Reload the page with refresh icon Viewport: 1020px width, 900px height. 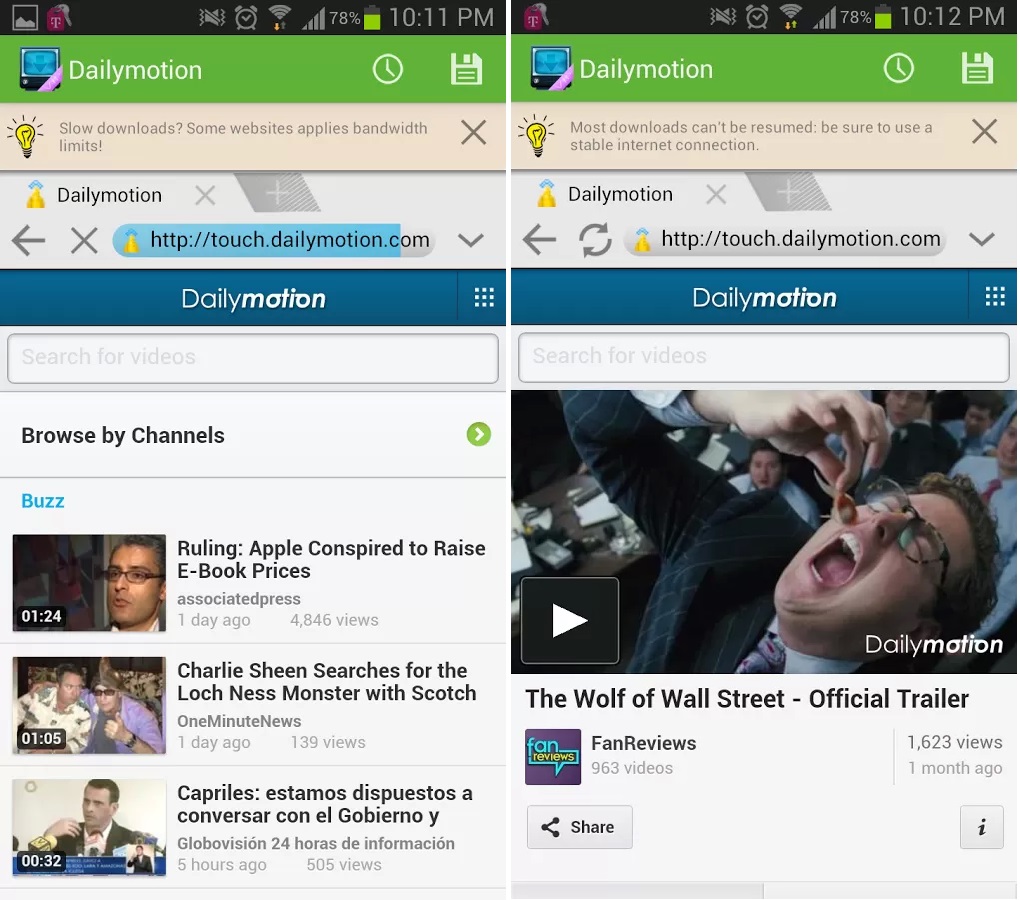[x=595, y=239]
